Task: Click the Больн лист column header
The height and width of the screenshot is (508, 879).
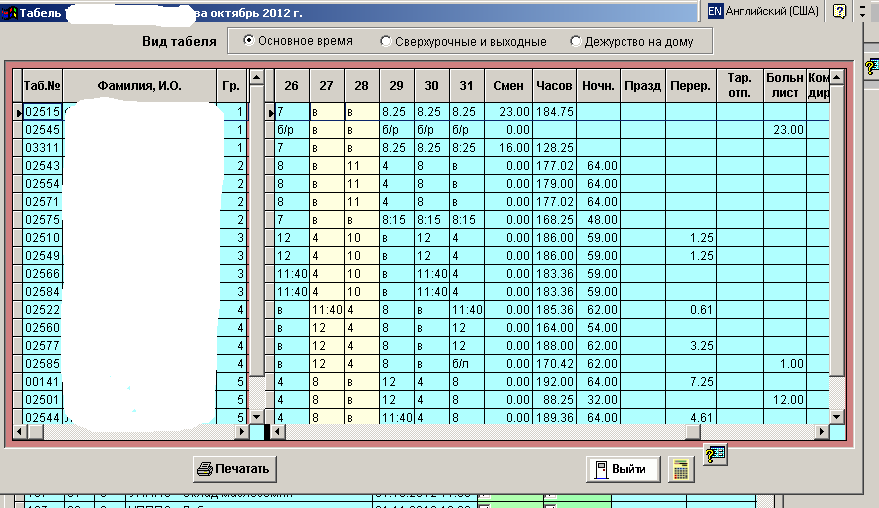Action: pyautogui.click(x=784, y=85)
